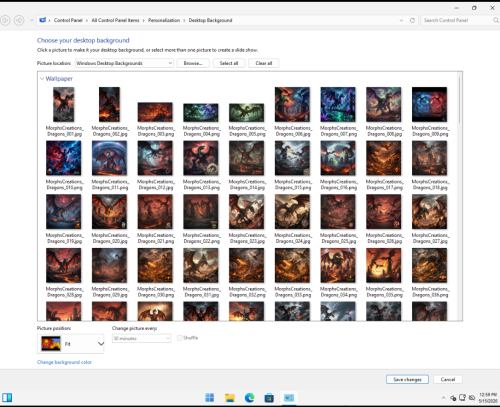Select wallpaper Dragons_006.jpg
The width and height of the screenshot is (500, 407).
click(292, 105)
